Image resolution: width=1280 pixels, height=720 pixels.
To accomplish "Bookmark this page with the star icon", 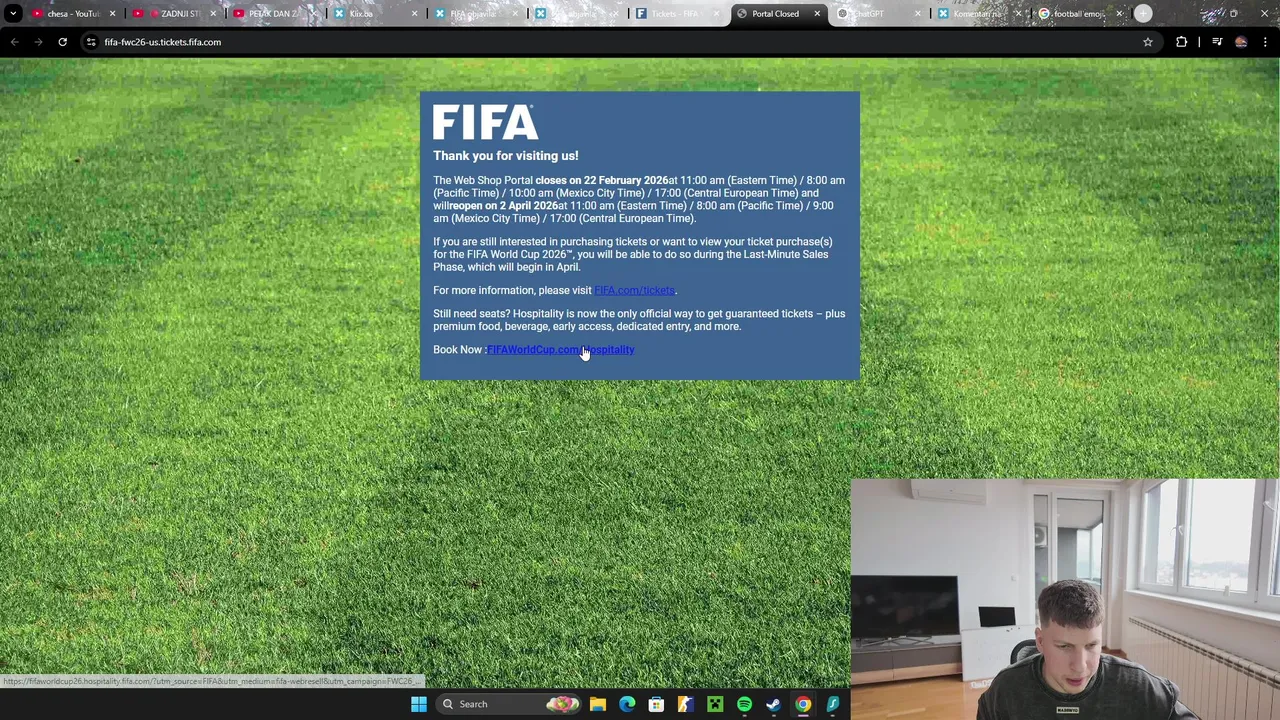I will tap(1148, 42).
